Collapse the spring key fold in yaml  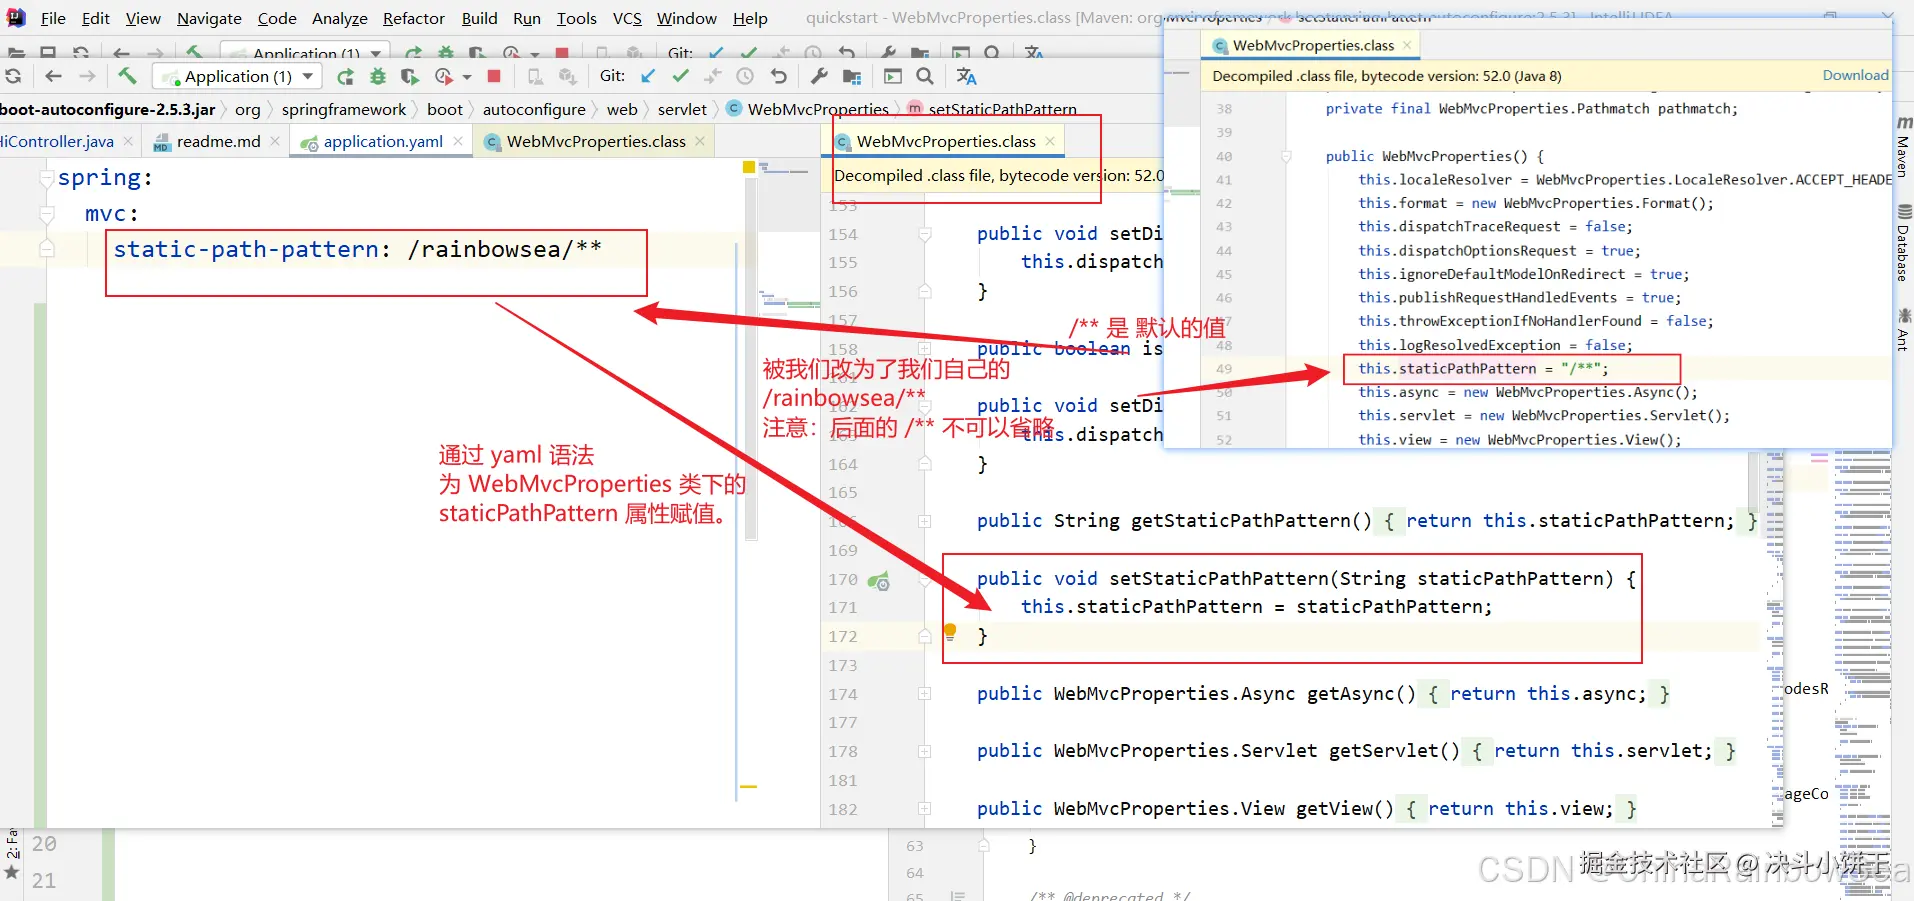click(x=46, y=178)
